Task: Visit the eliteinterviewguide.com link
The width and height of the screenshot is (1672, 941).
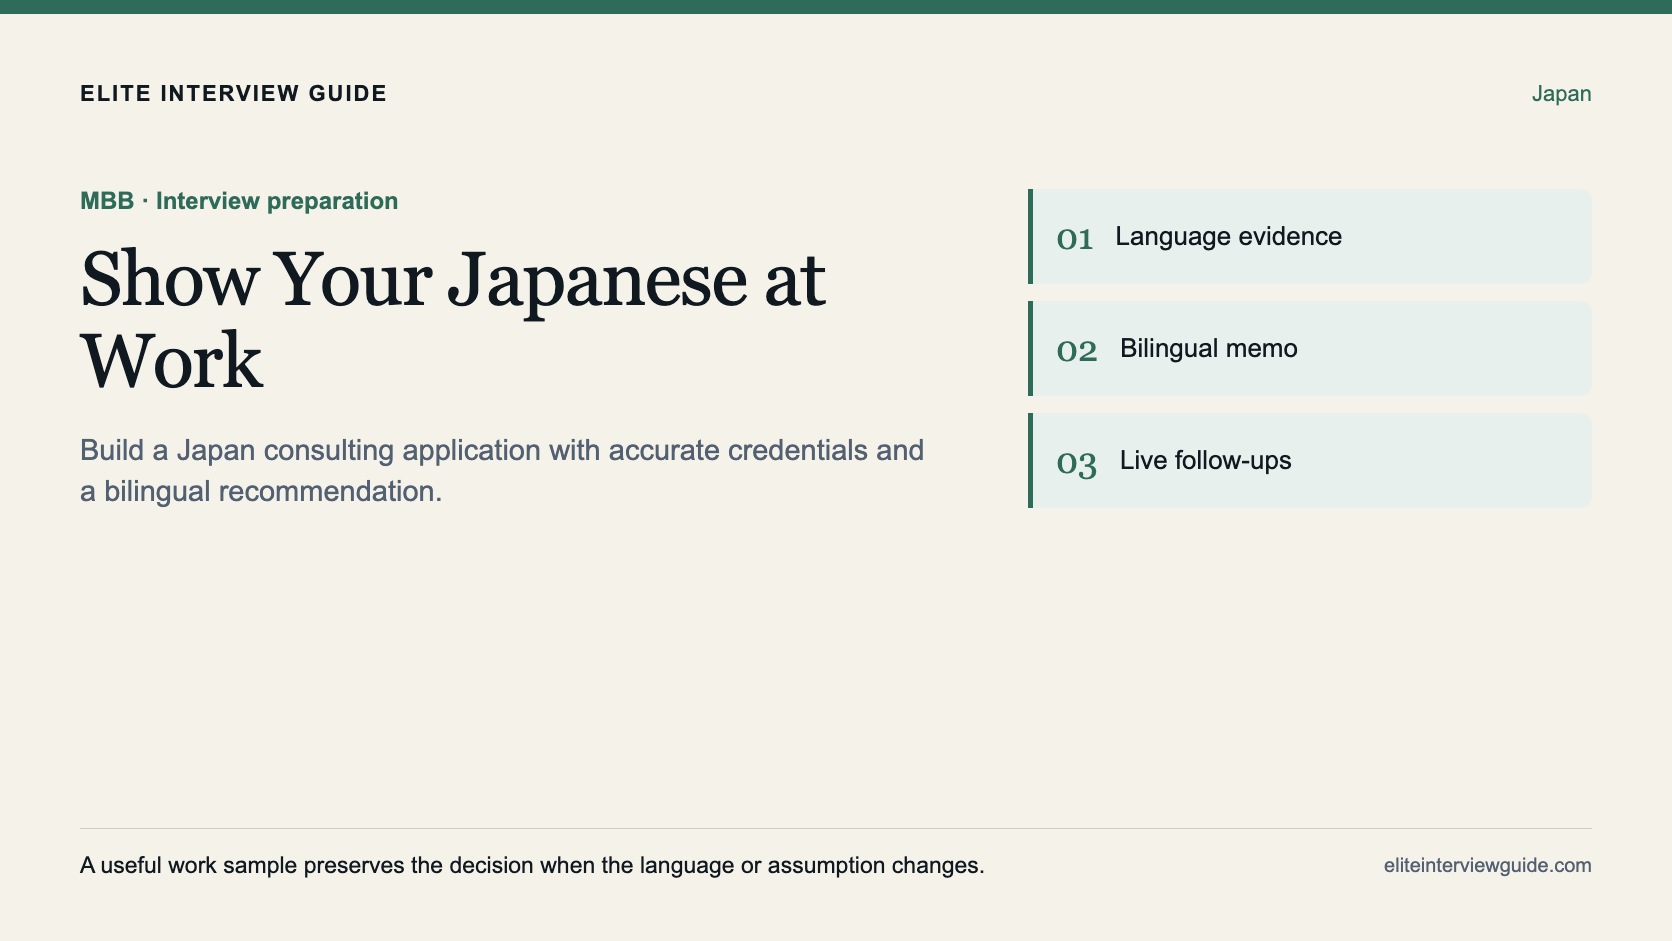Action: pos(1487,866)
